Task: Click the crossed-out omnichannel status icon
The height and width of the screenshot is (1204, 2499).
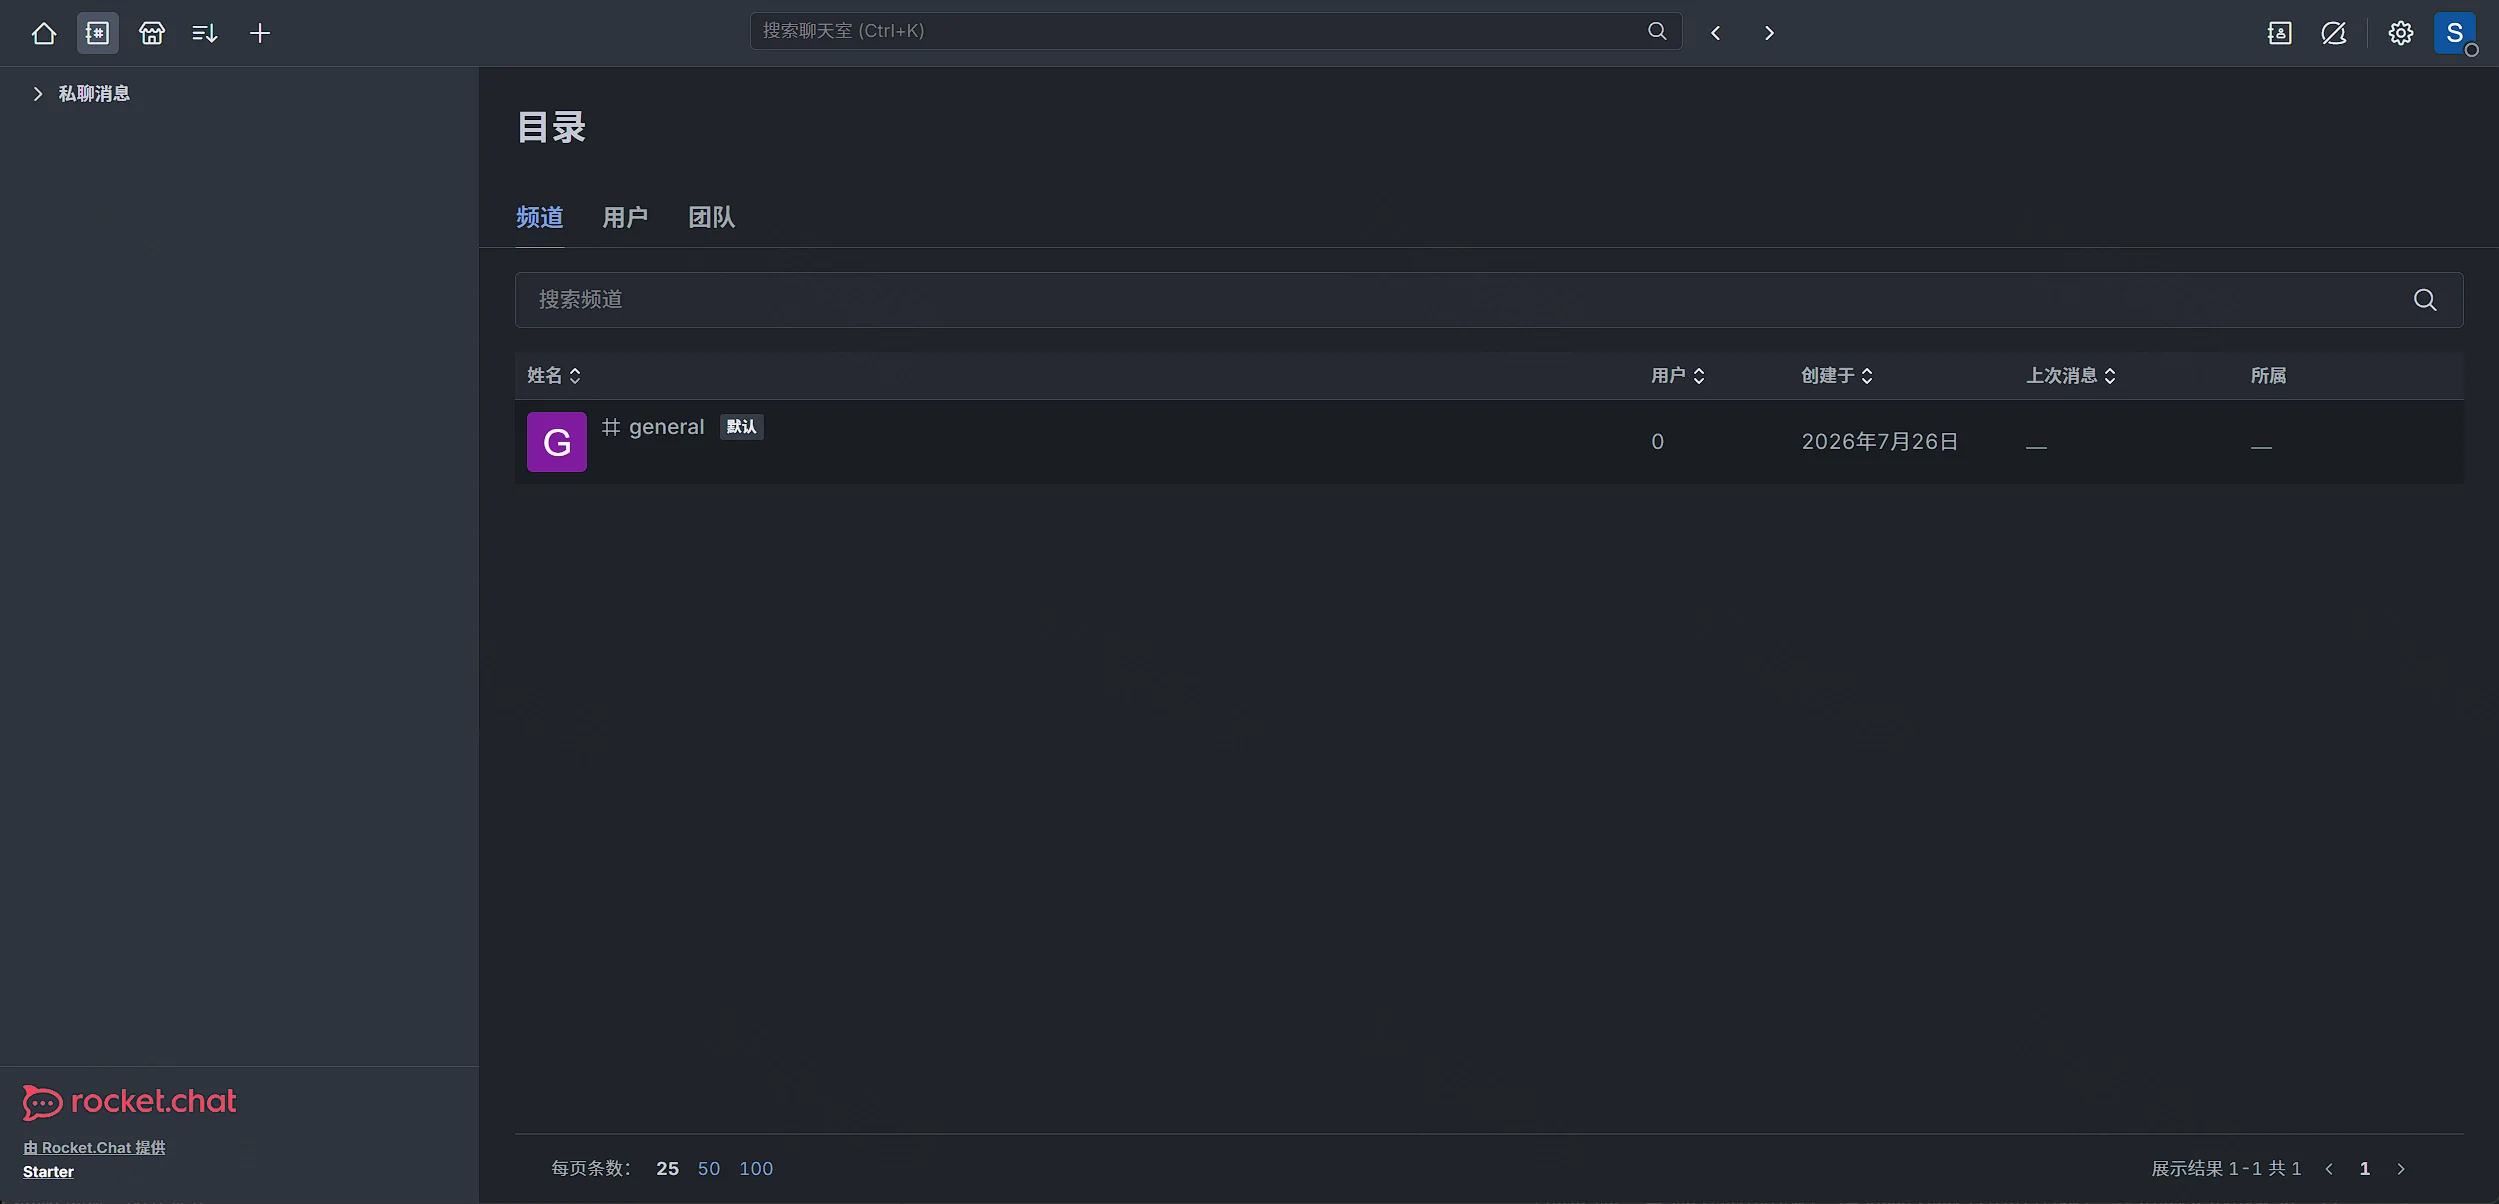Action: (x=2333, y=33)
